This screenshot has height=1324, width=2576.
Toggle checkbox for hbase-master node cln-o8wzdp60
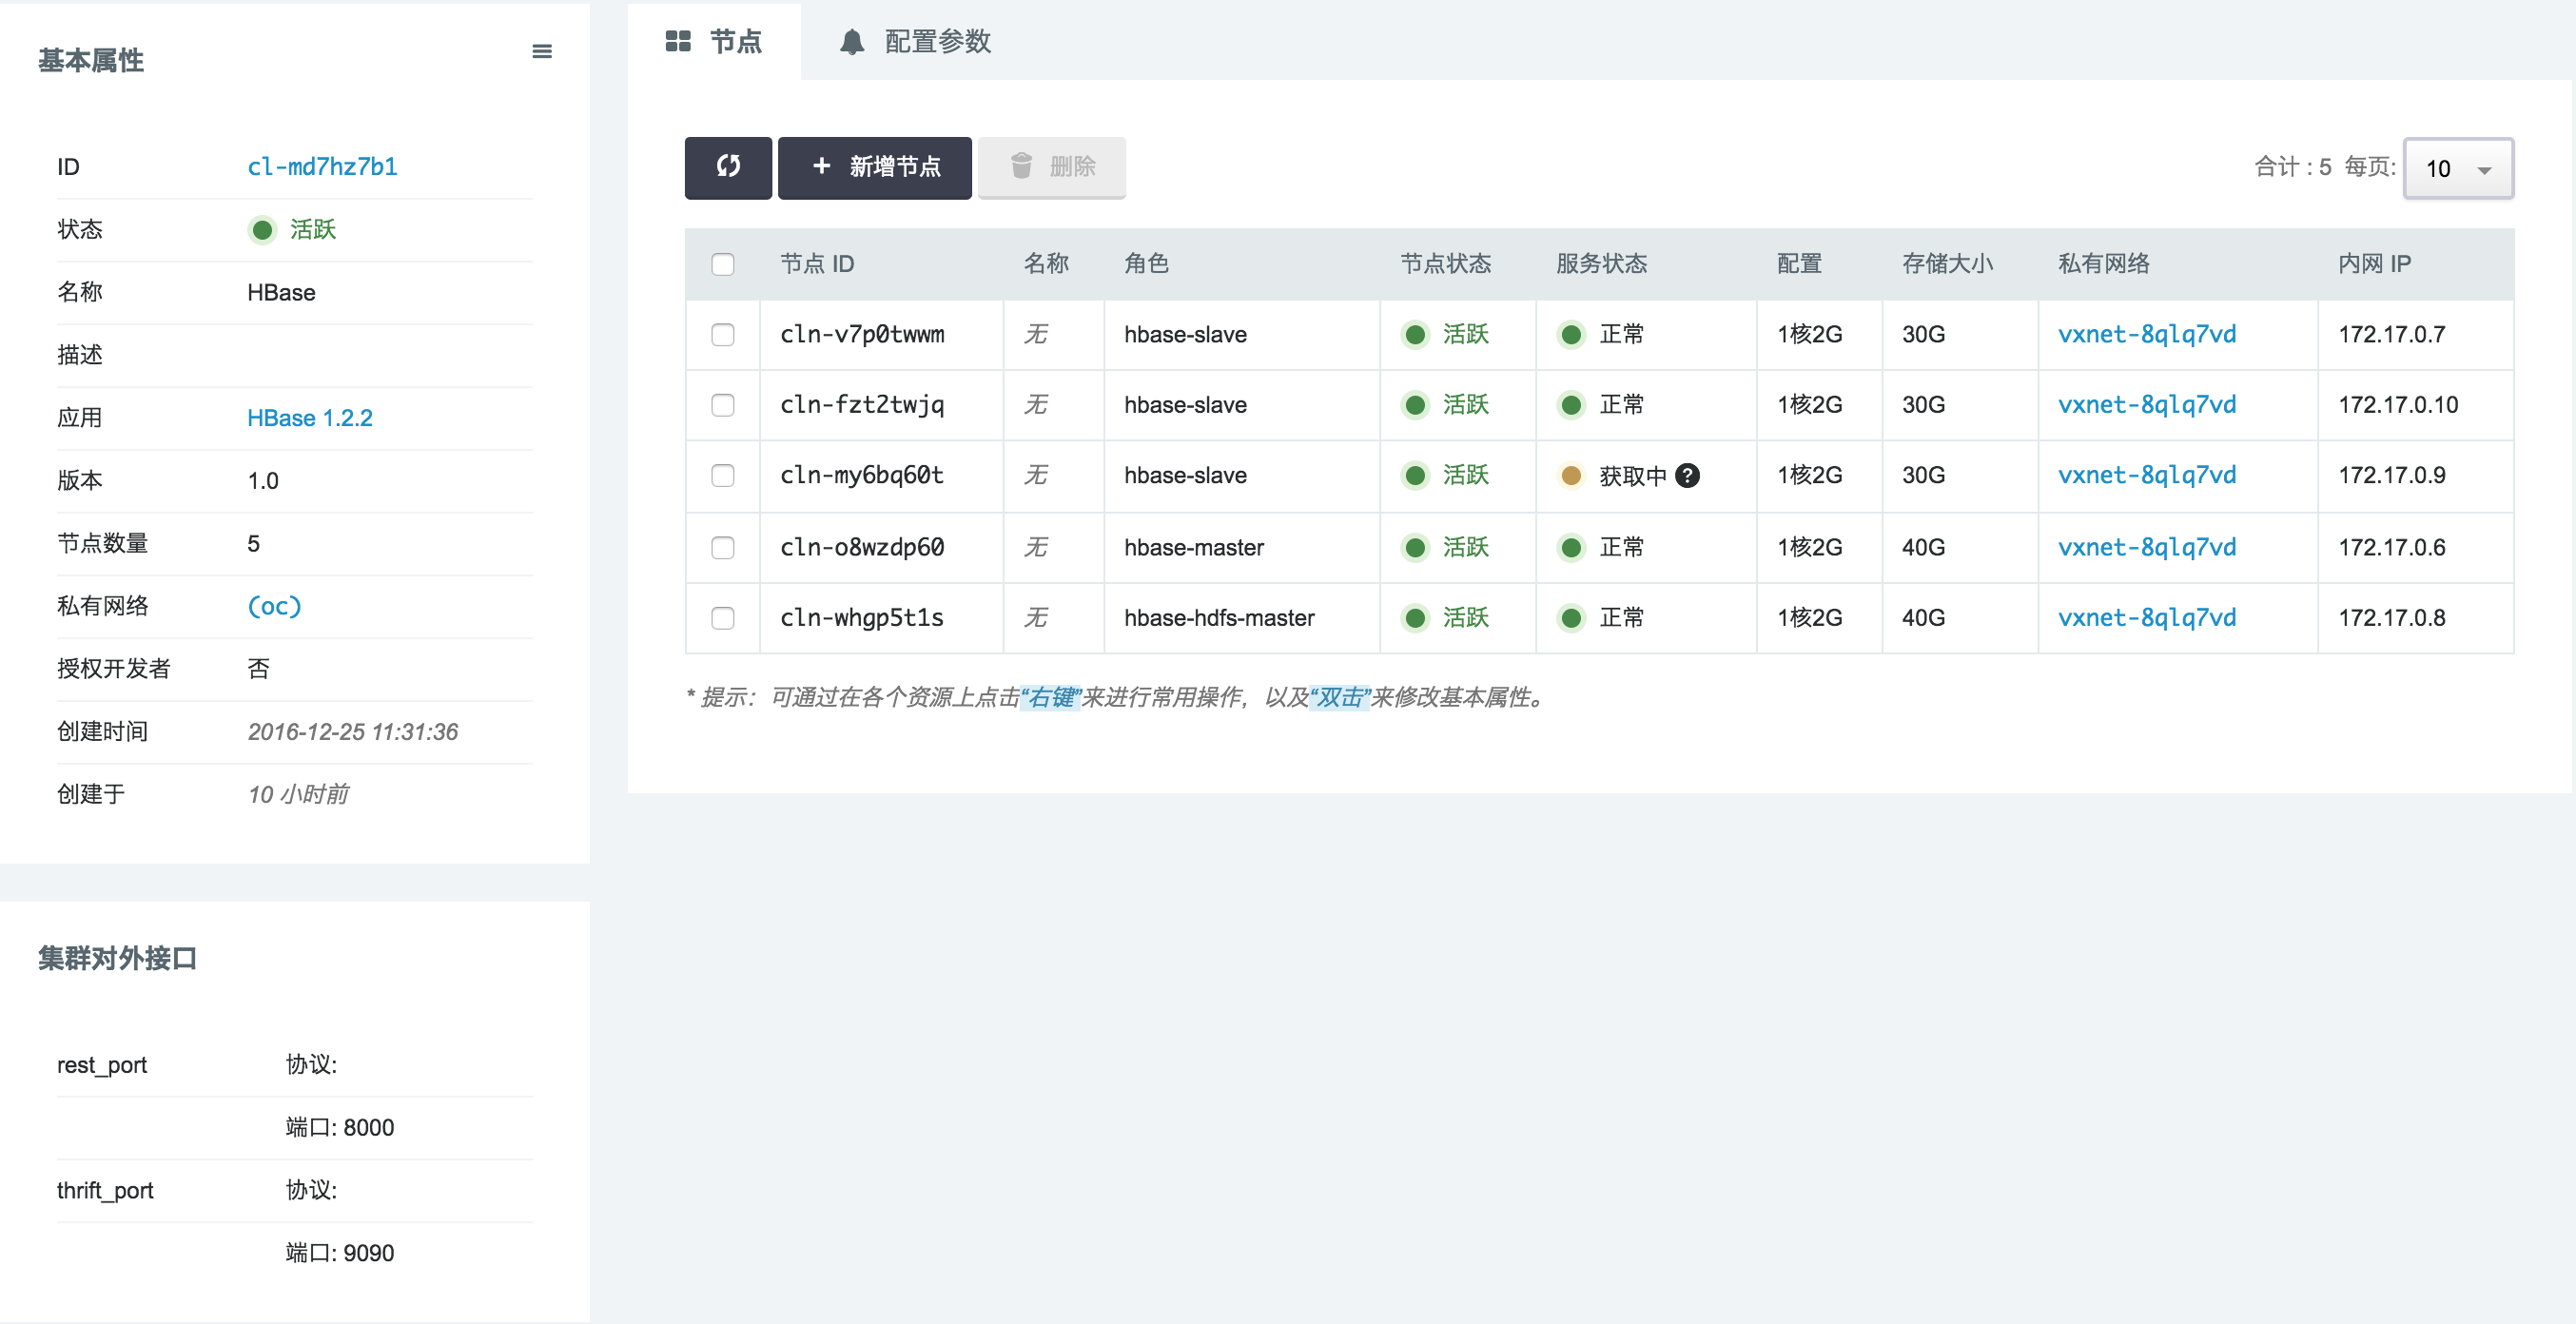coord(722,548)
